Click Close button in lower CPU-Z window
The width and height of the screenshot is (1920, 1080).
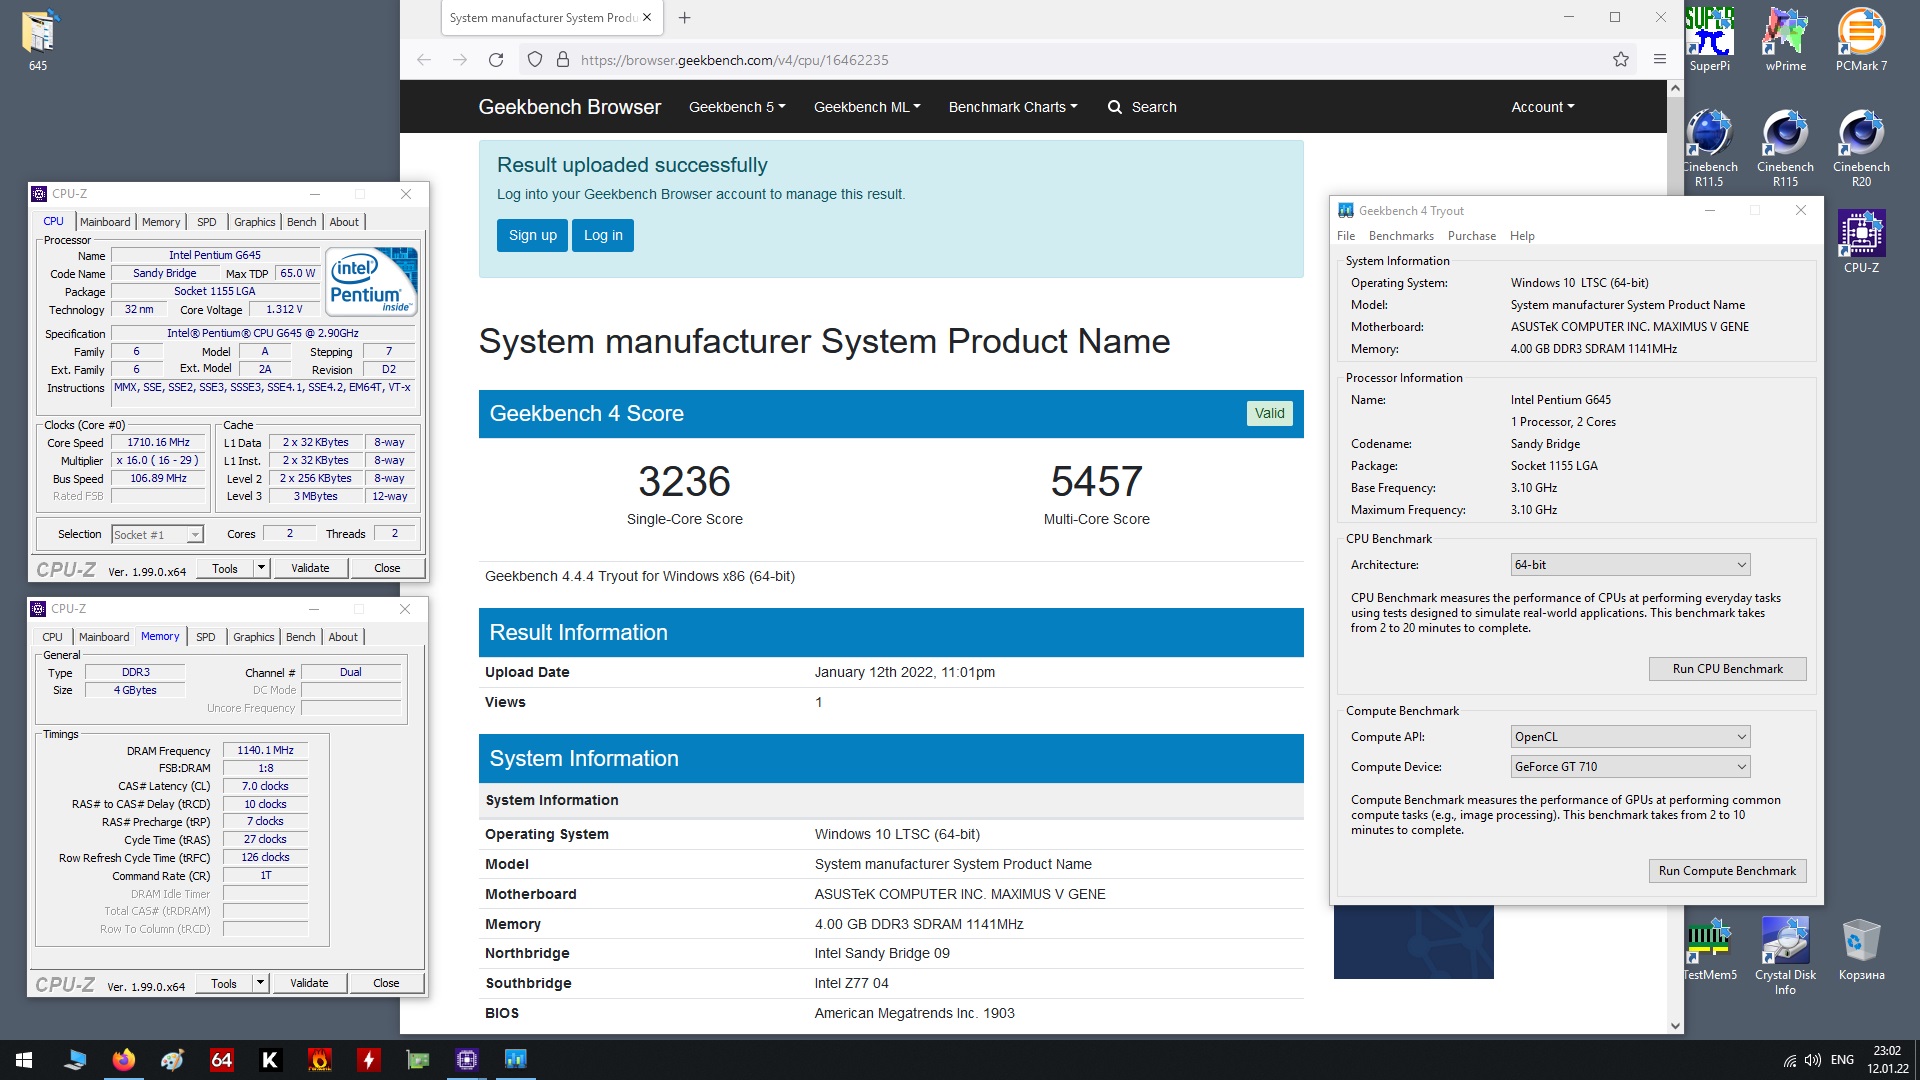click(x=386, y=983)
